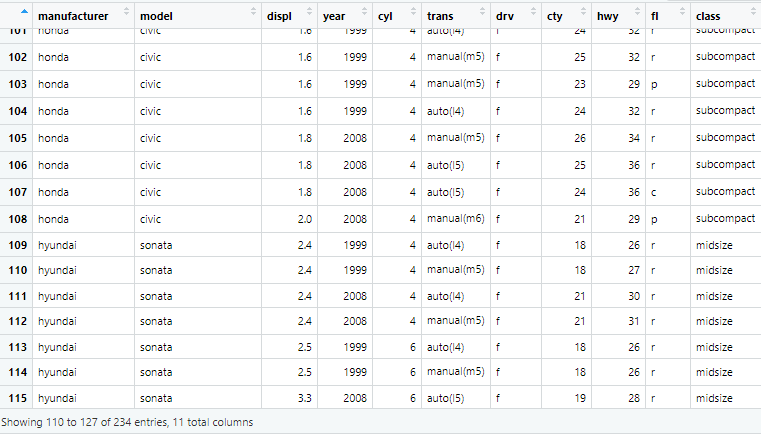
Task: Click cty value 19 in row 115
Action: tap(580, 398)
